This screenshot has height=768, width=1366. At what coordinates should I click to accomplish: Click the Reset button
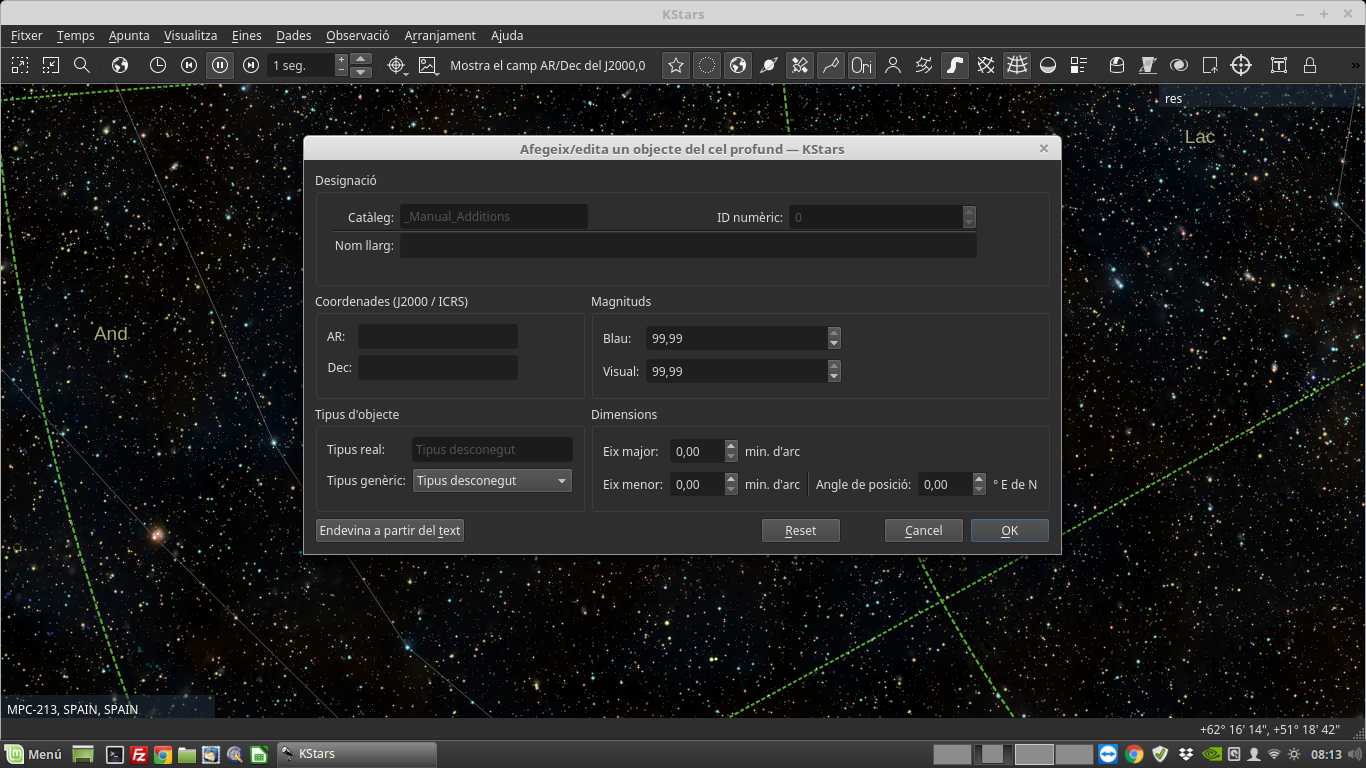pos(800,531)
